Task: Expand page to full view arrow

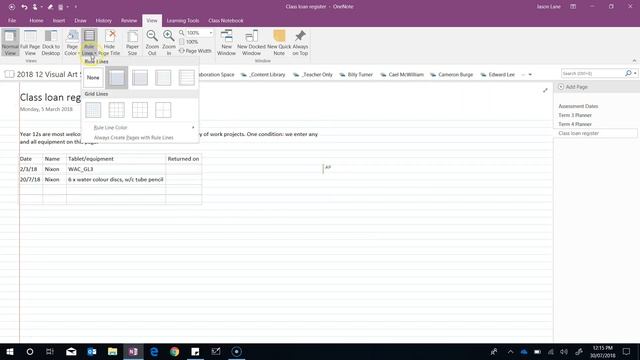Action: [x=545, y=90]
